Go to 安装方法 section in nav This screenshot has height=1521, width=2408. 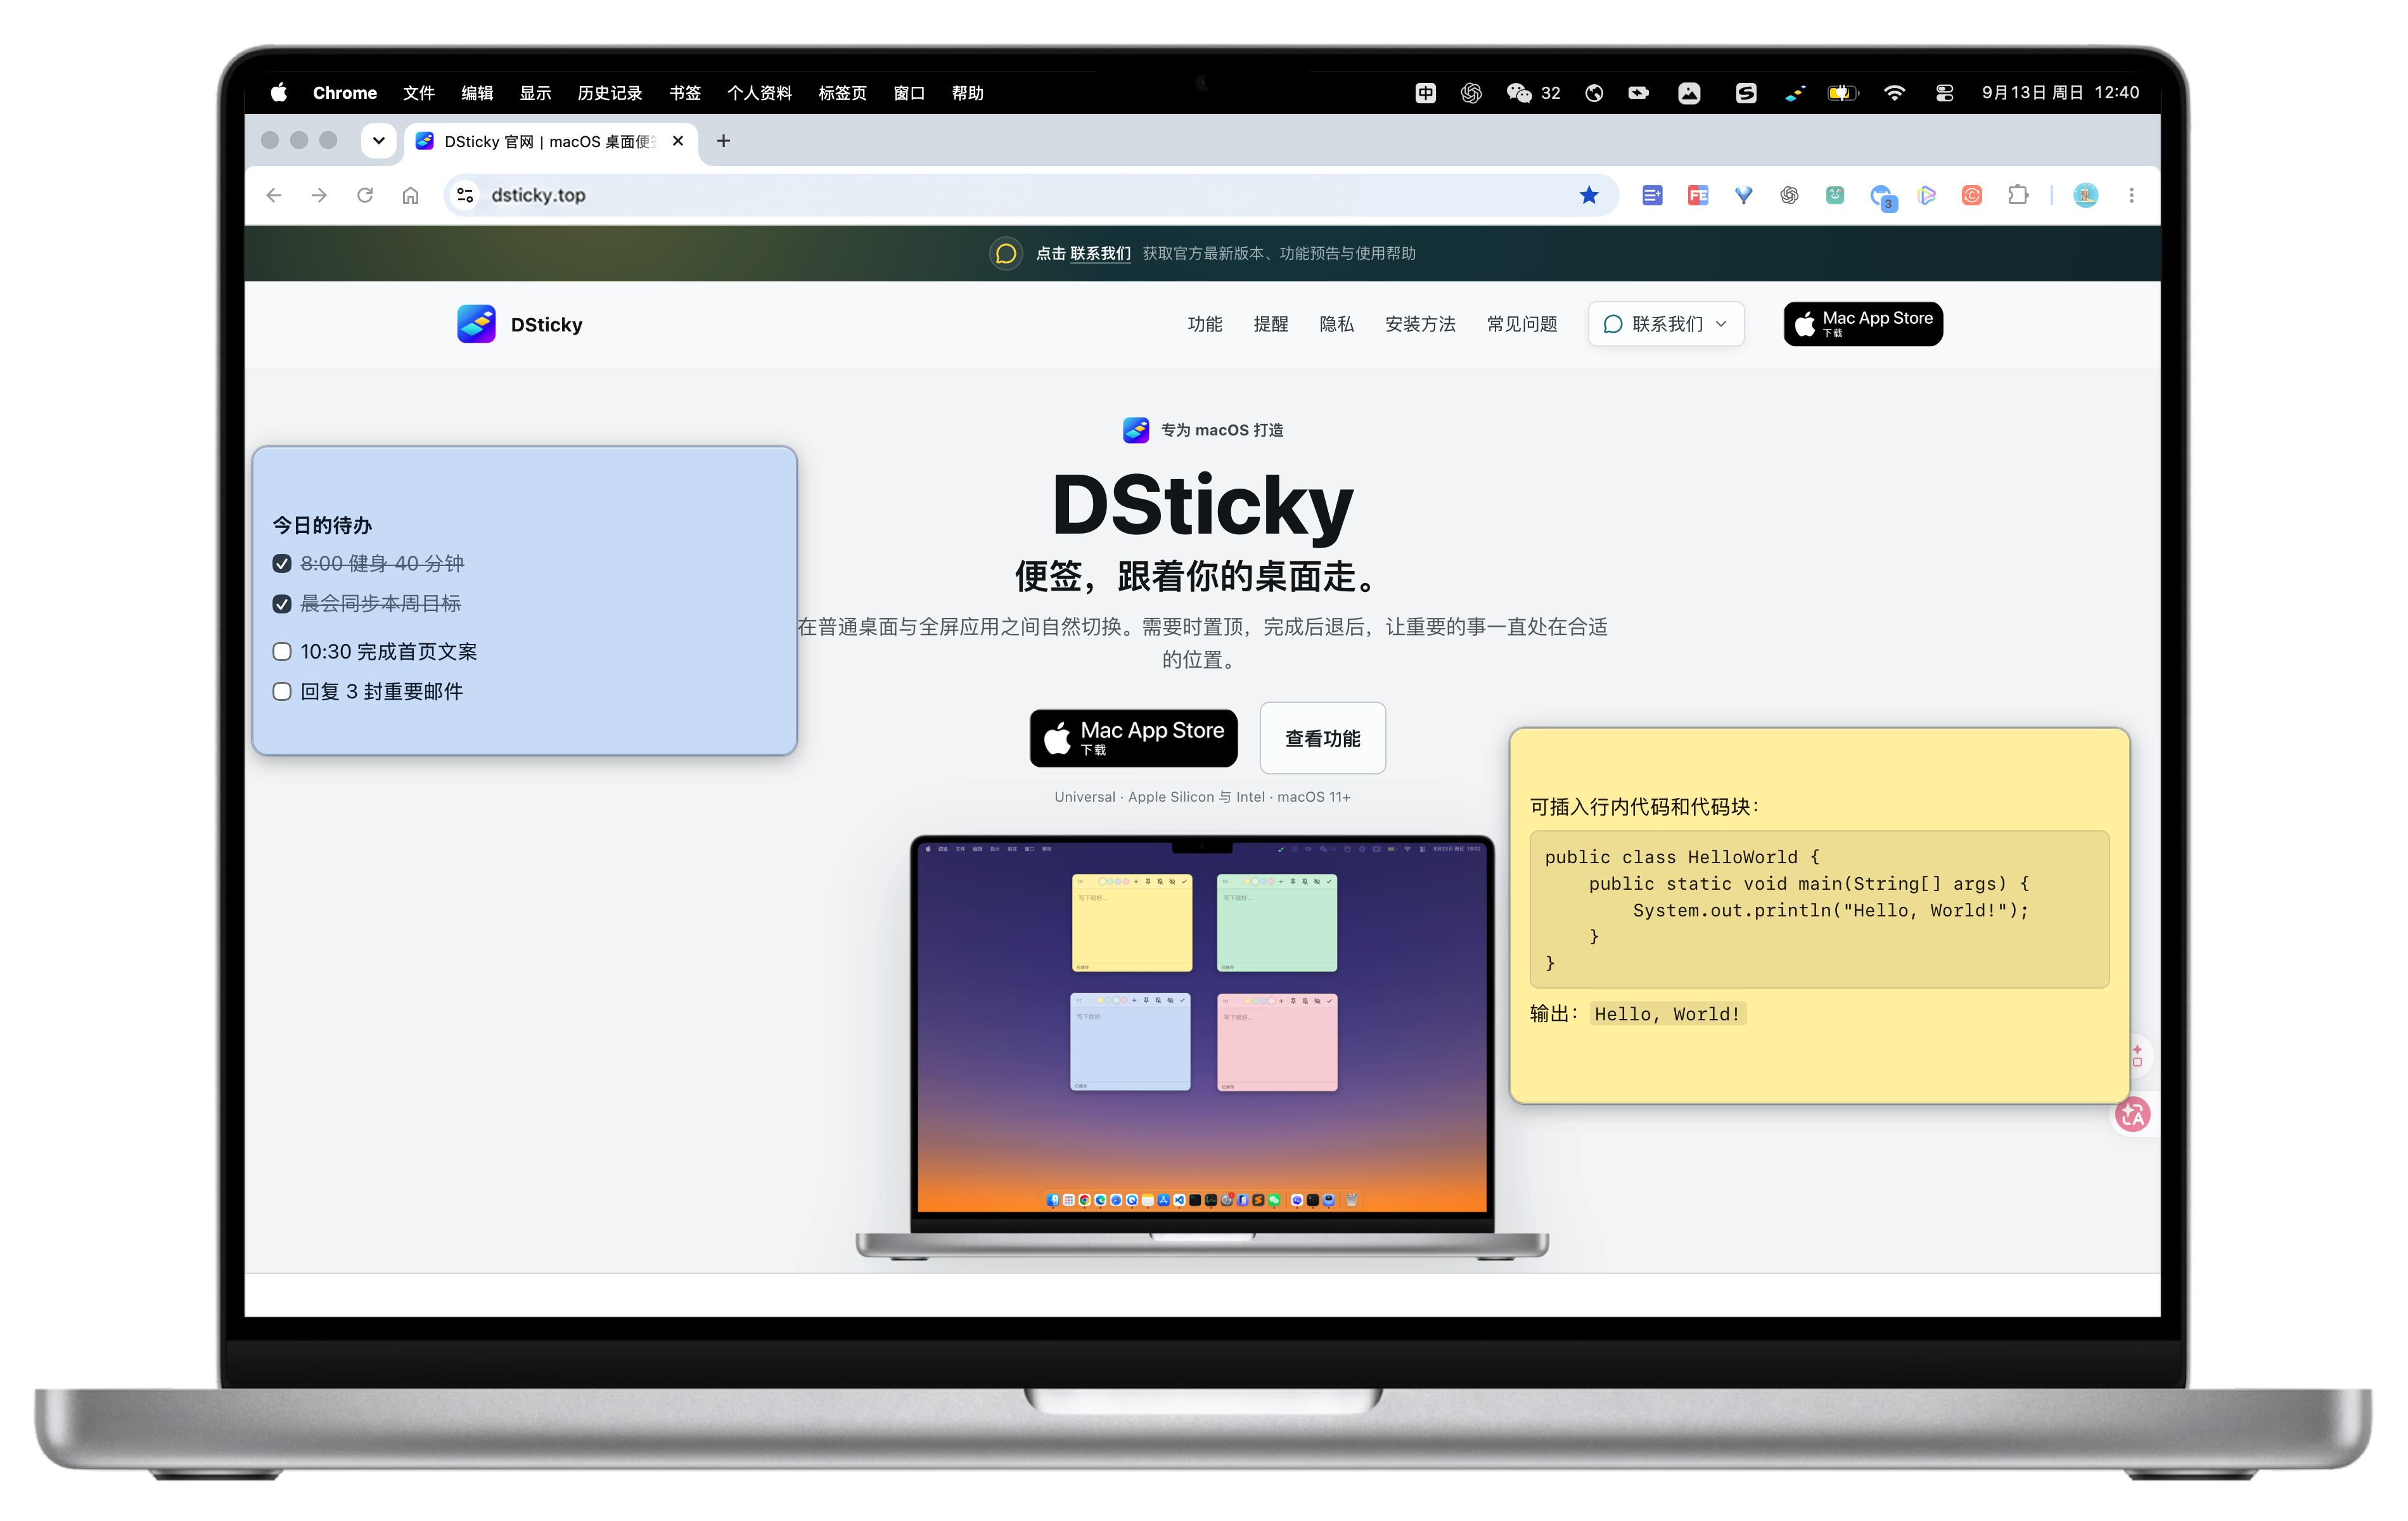point(1420,324)
